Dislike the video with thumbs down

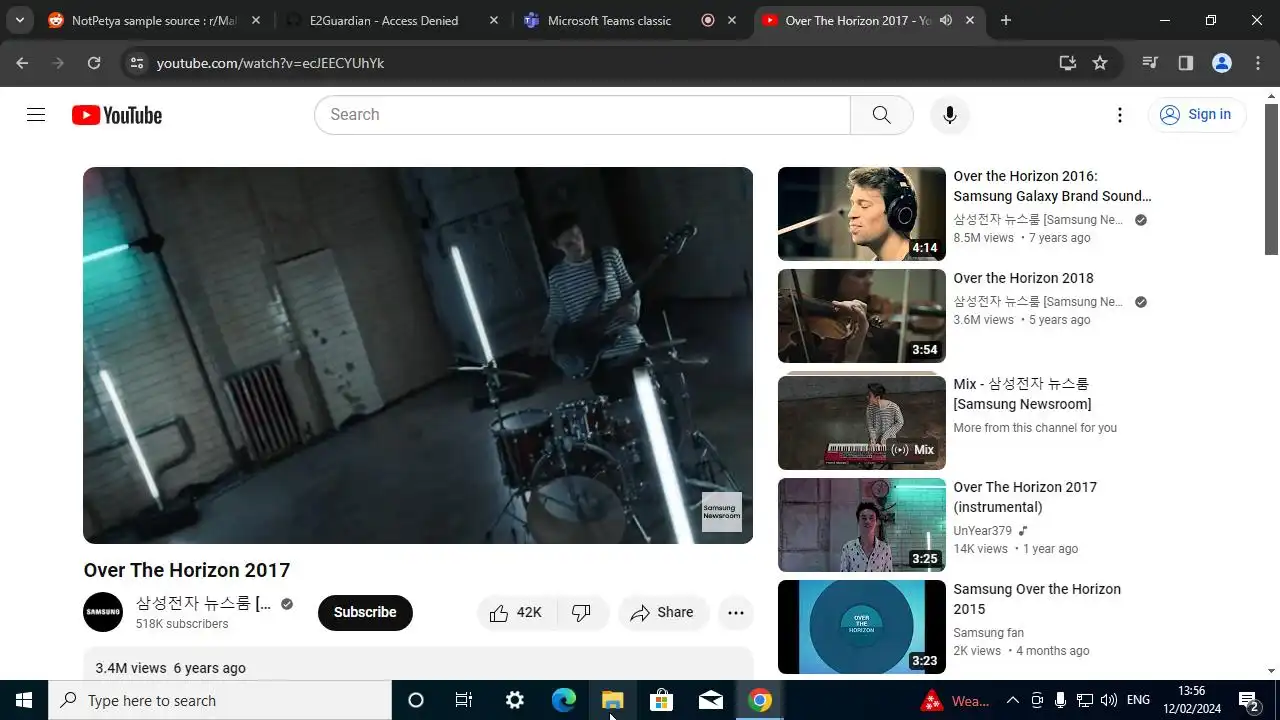pos(581,613)
